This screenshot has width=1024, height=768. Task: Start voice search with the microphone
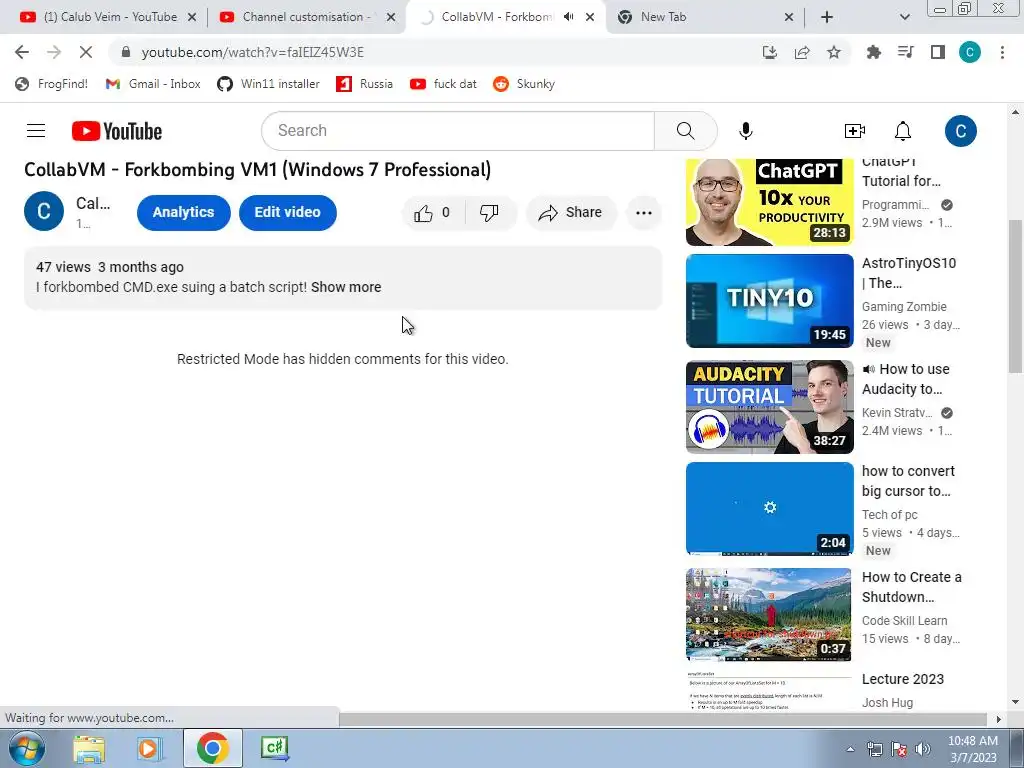[x=746, y=131]
